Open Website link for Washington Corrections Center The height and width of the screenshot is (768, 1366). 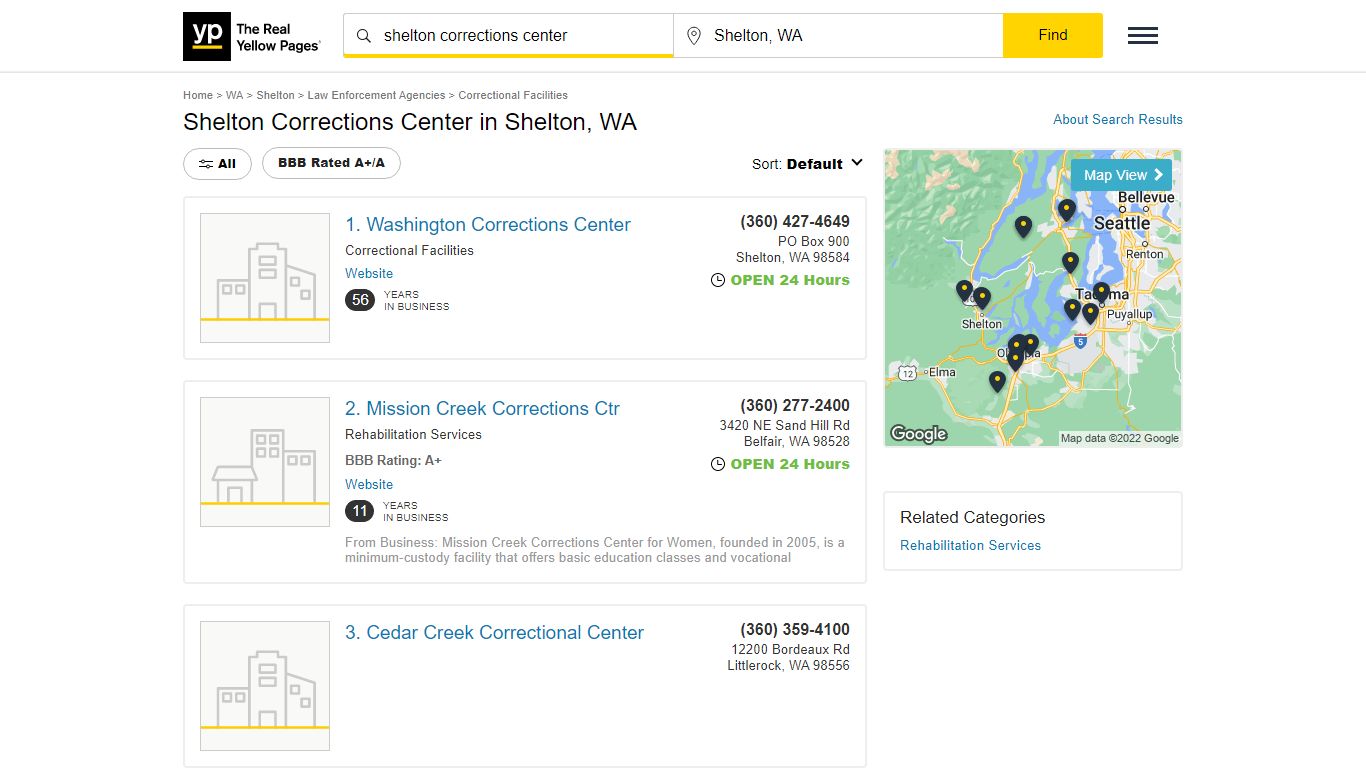pyautogui.click(x=369, y=273)
